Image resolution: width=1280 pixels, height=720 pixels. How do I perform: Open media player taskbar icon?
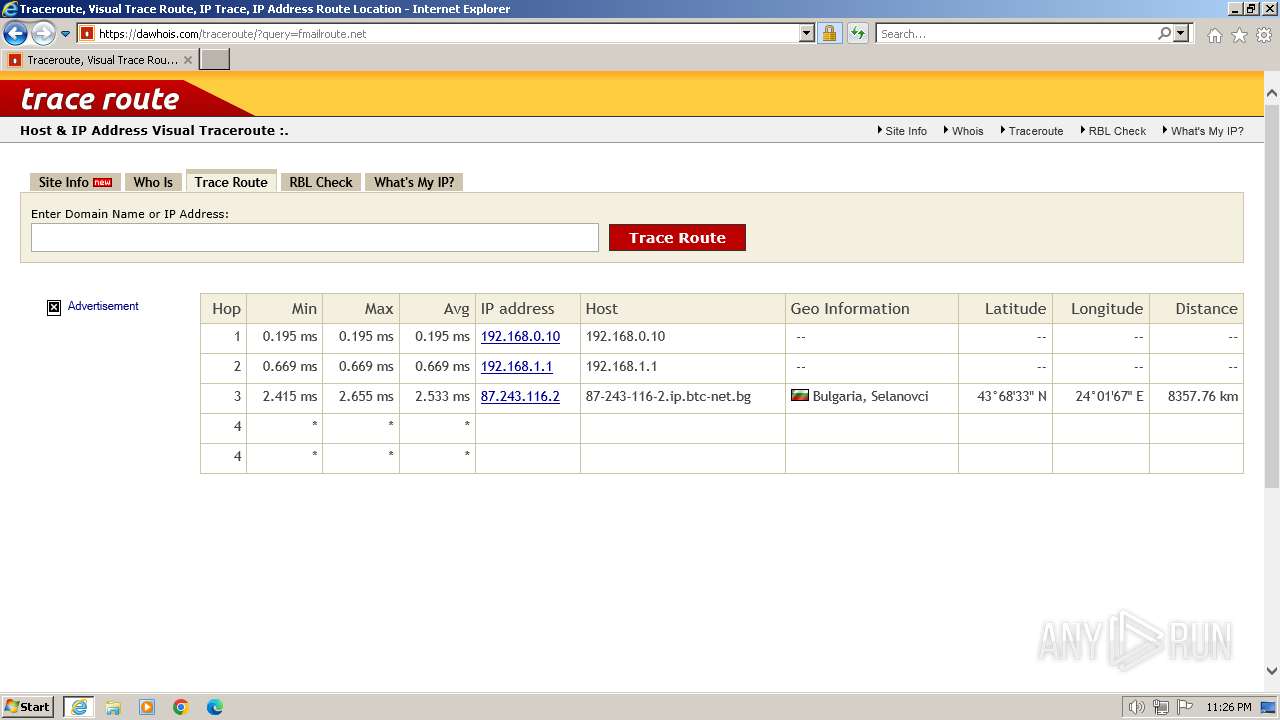(x=147, y=707)
